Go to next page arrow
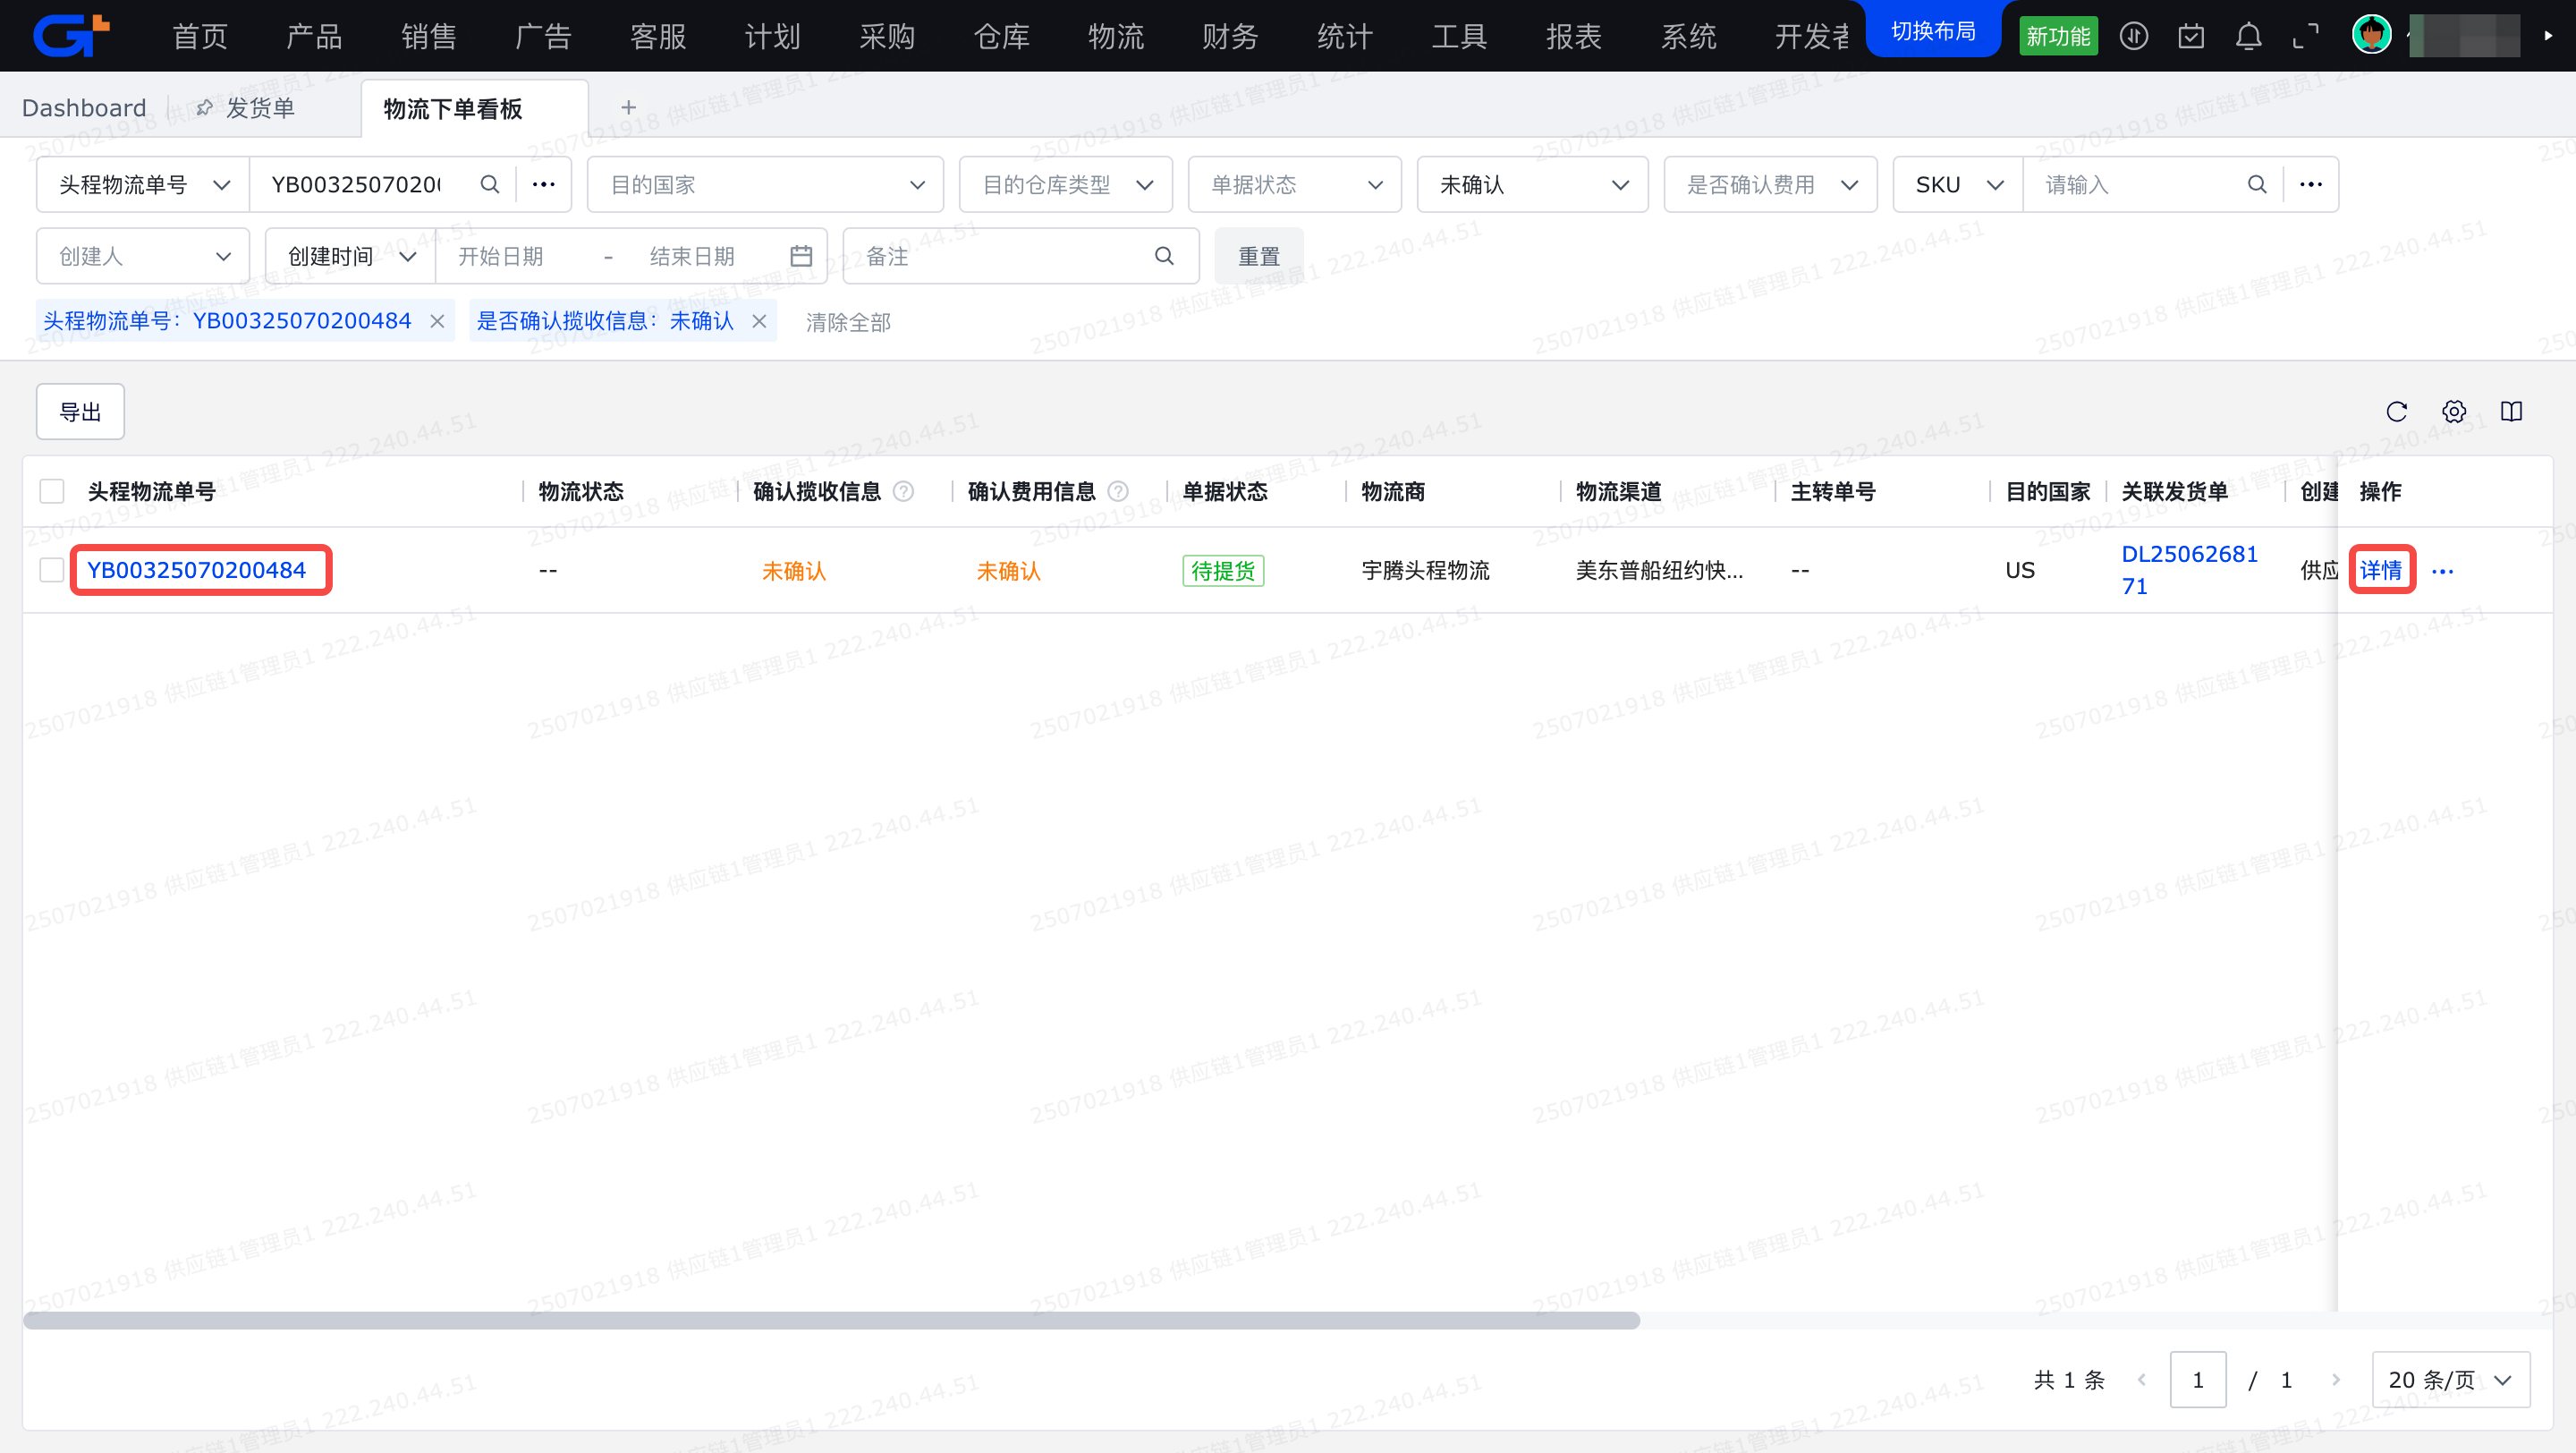The image size is (2576, 1453). (x=2335, y=1380)
